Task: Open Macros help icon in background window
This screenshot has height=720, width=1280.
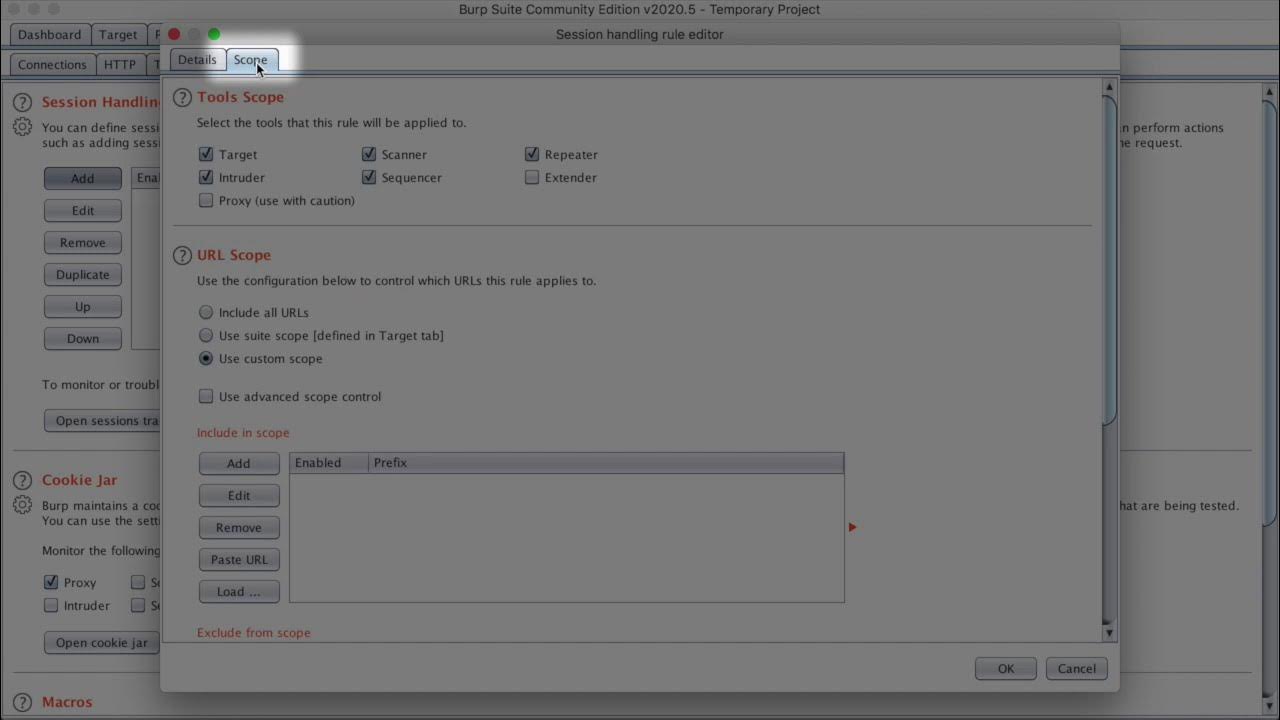Action: point(22,702)
